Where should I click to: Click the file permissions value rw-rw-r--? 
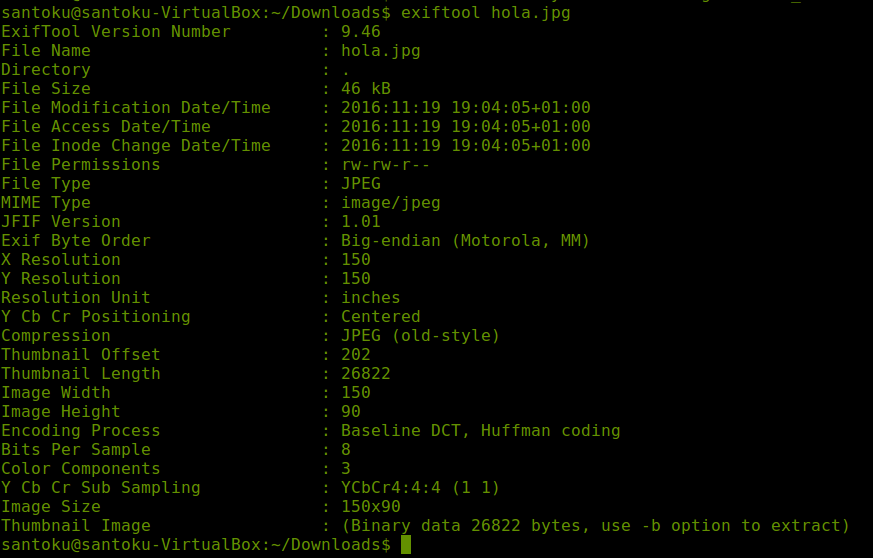coord(385,164)
